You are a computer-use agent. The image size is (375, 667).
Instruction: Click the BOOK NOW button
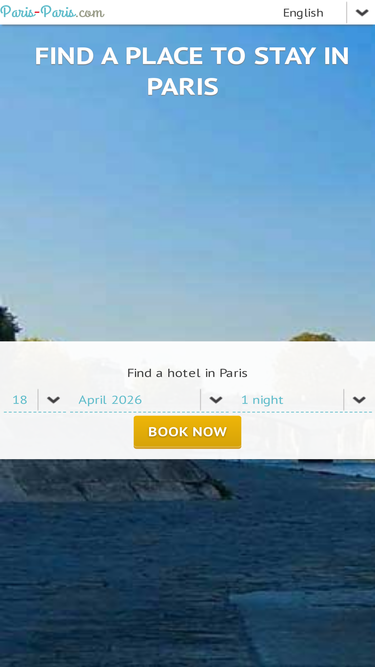[x=188, y=432]
